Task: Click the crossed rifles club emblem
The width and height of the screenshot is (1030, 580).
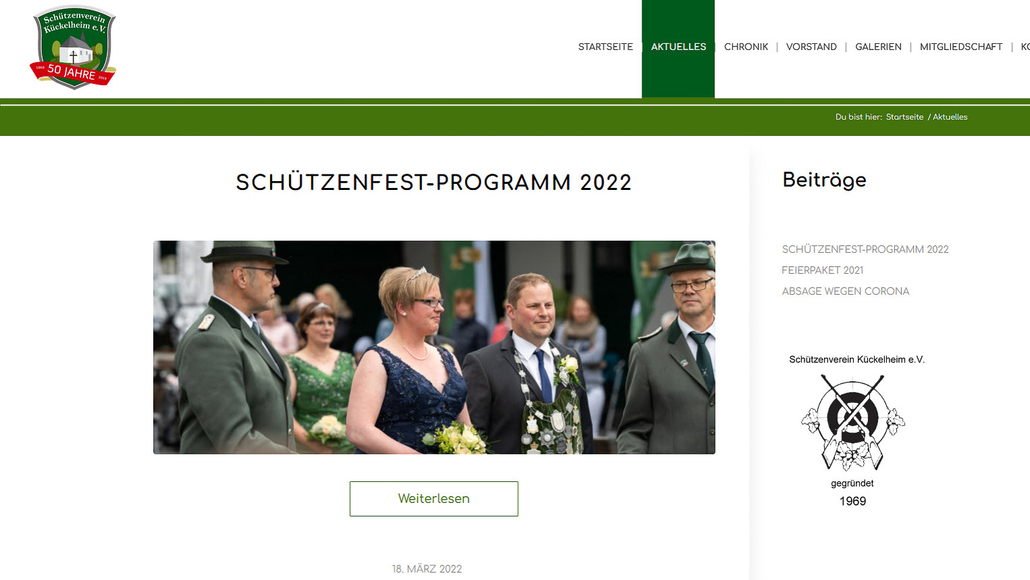Action: (853, 422)
